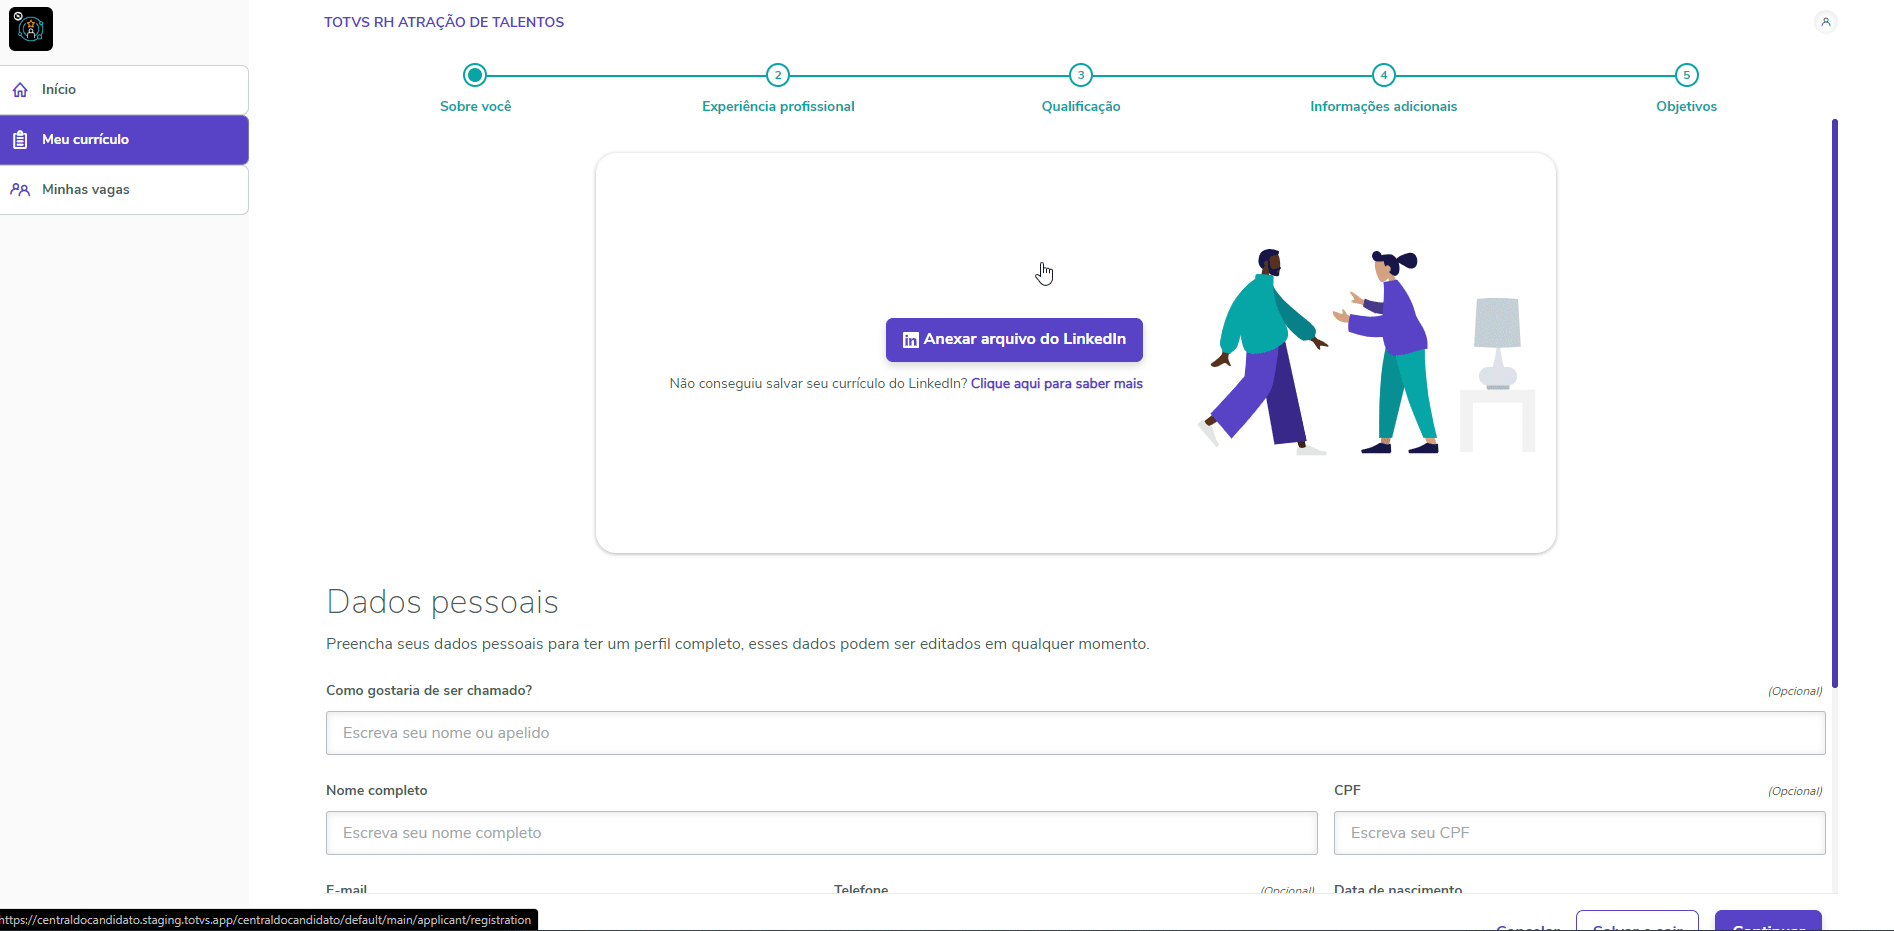Screen dimensions: 1894x931
Task: Click the people illustration in the LinkedIn card
Action: click(1365, 352)
